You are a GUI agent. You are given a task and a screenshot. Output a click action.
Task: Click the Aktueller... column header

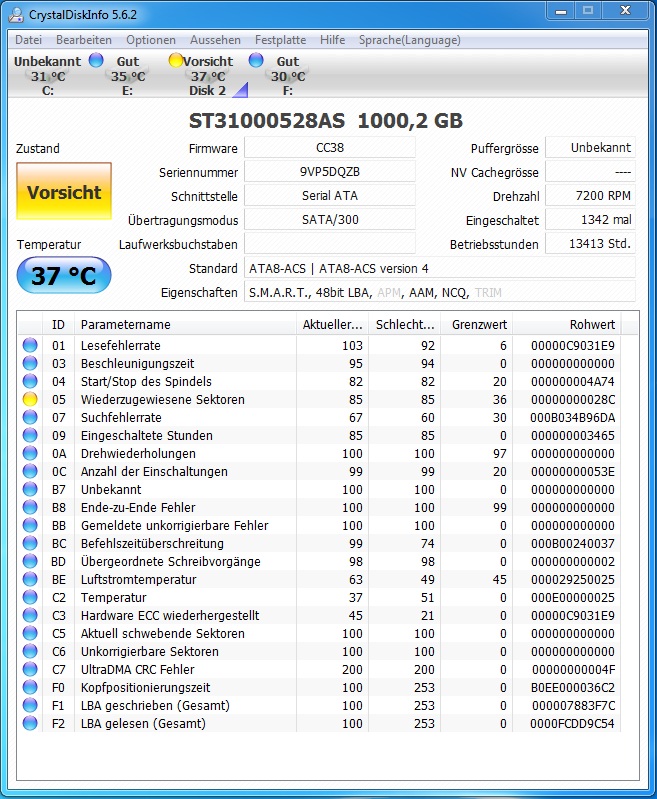click(332, 325)
